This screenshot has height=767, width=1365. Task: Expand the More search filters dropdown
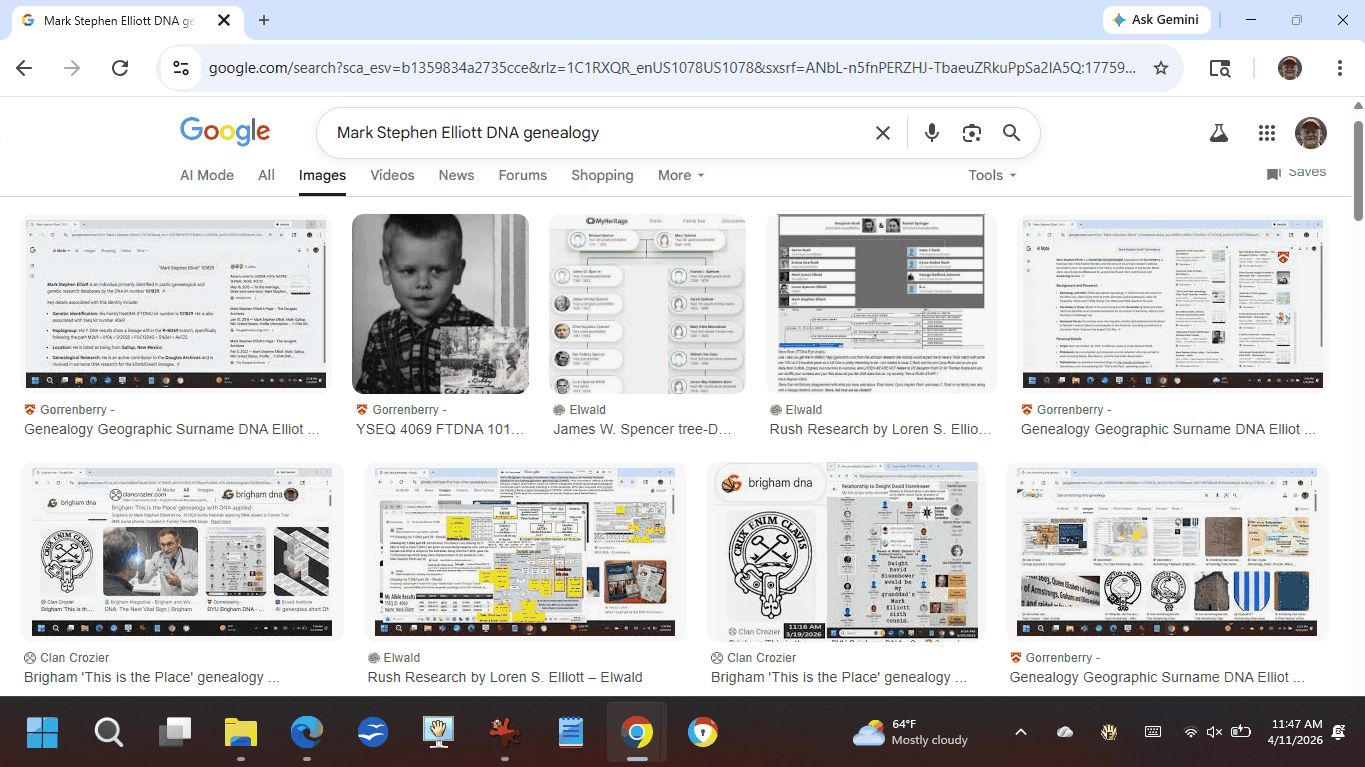(680, 175)
